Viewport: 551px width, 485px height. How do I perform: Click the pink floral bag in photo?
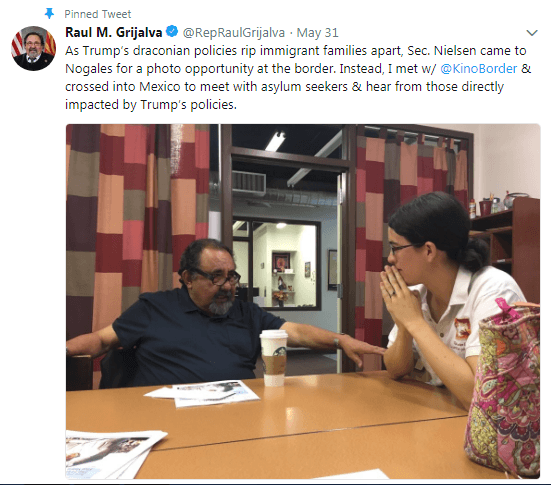click(504, 387)
